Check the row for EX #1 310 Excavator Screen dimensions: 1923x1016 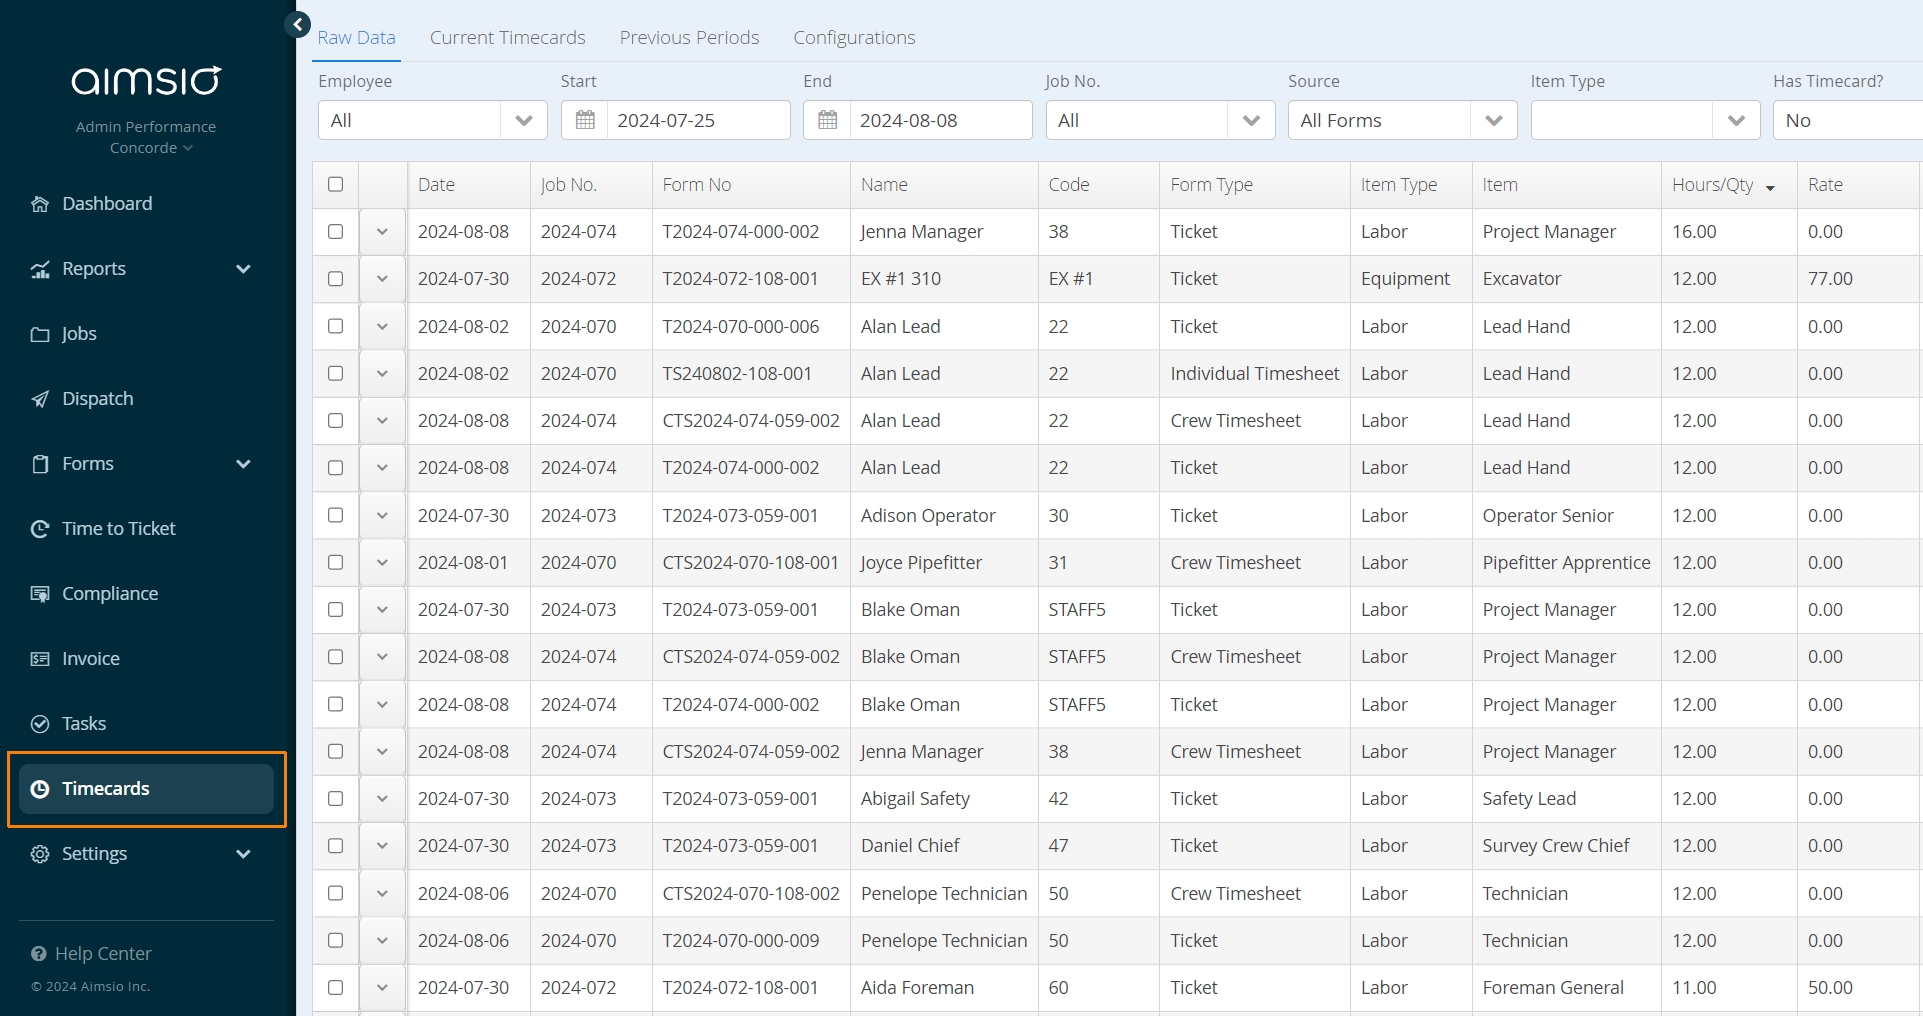[335, 279]
